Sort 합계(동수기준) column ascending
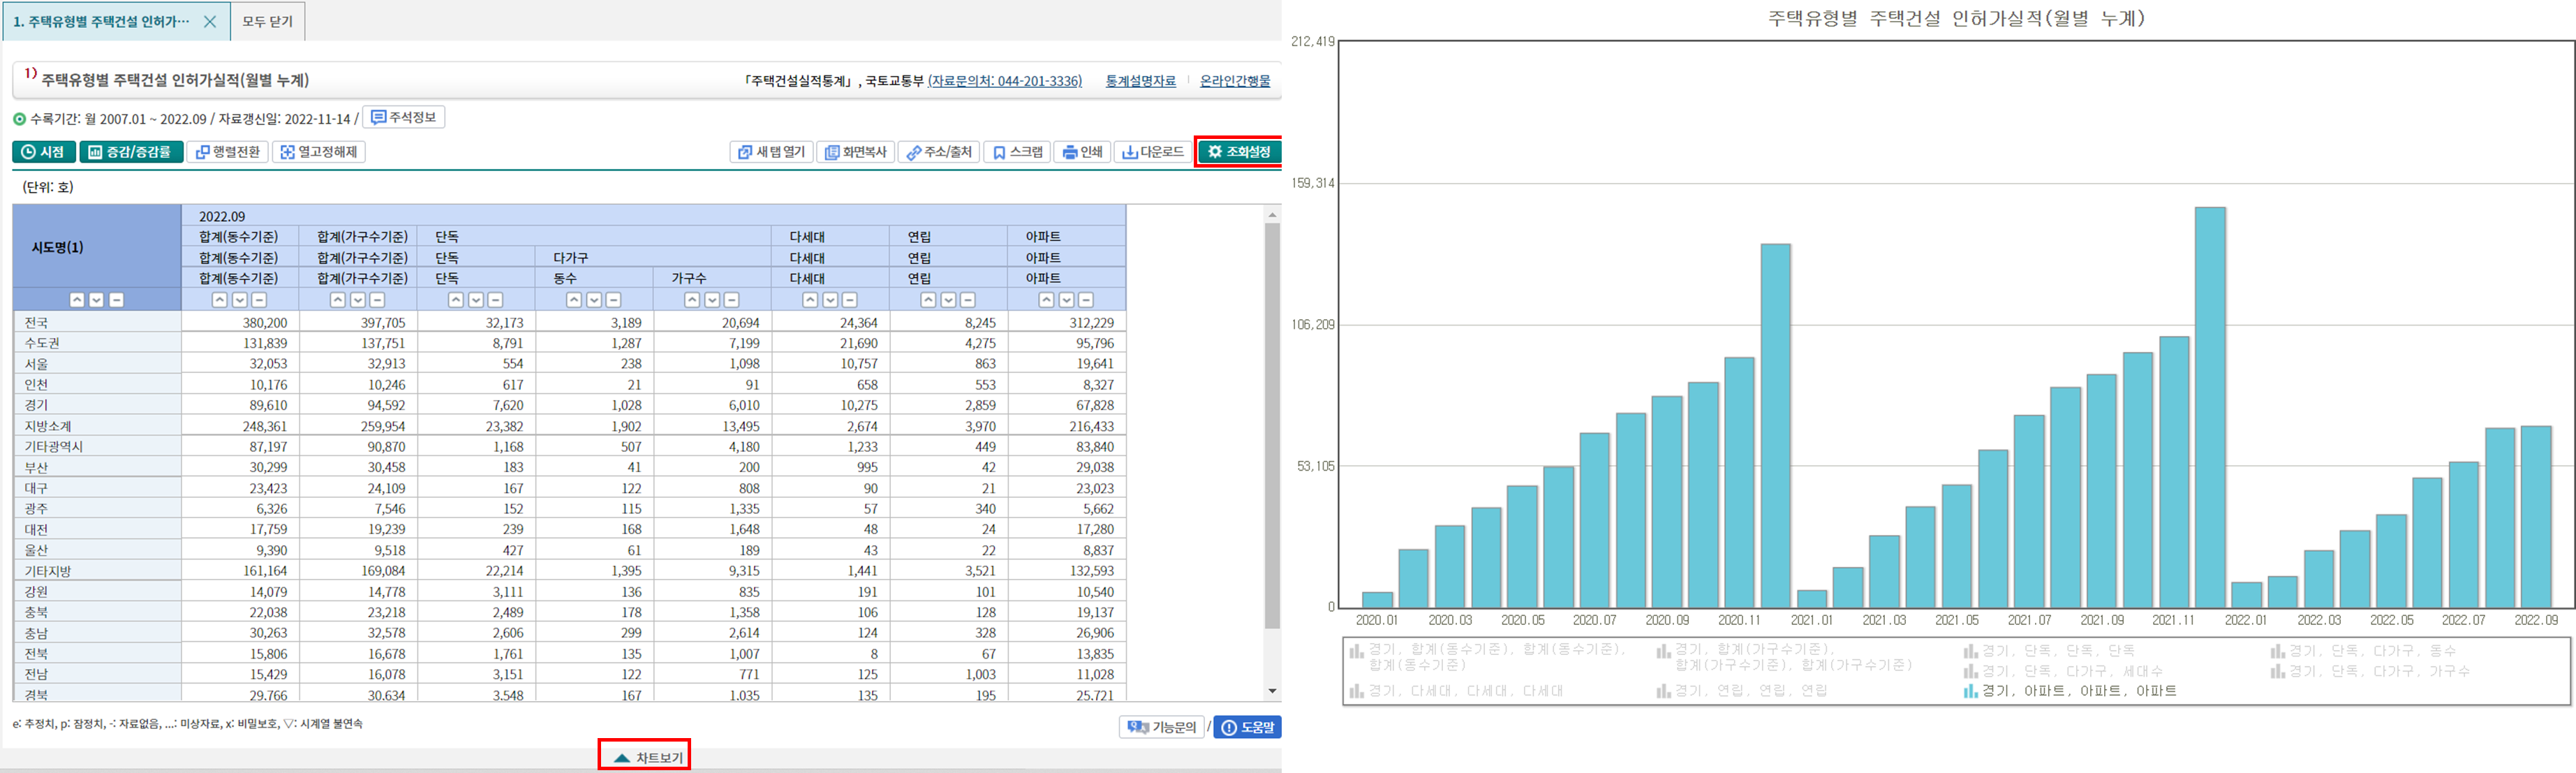 [220, 300]
